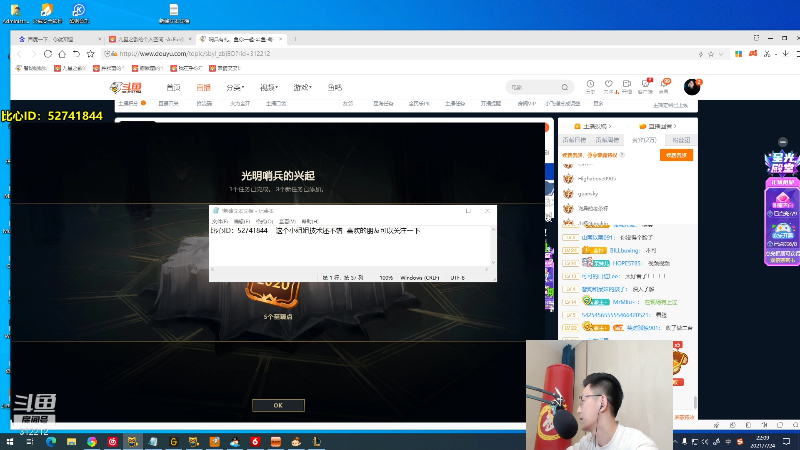Expand the 视频 dropdown menu
The image size is (800, 450).
[x=268, y=87]
